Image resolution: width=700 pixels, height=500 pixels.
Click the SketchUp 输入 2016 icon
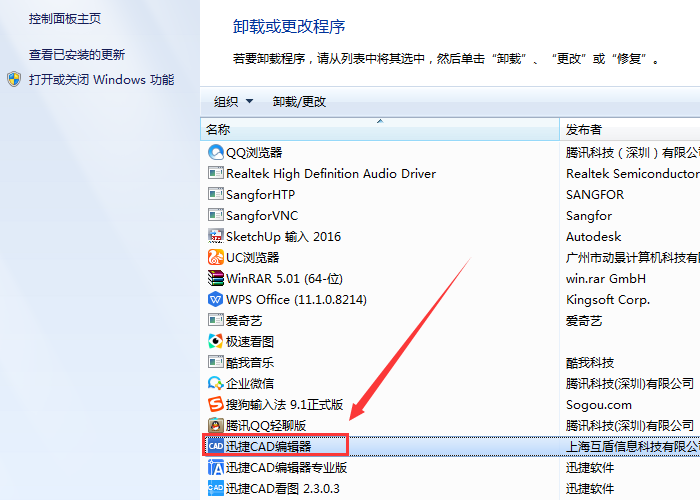click(x=216, y=236)
